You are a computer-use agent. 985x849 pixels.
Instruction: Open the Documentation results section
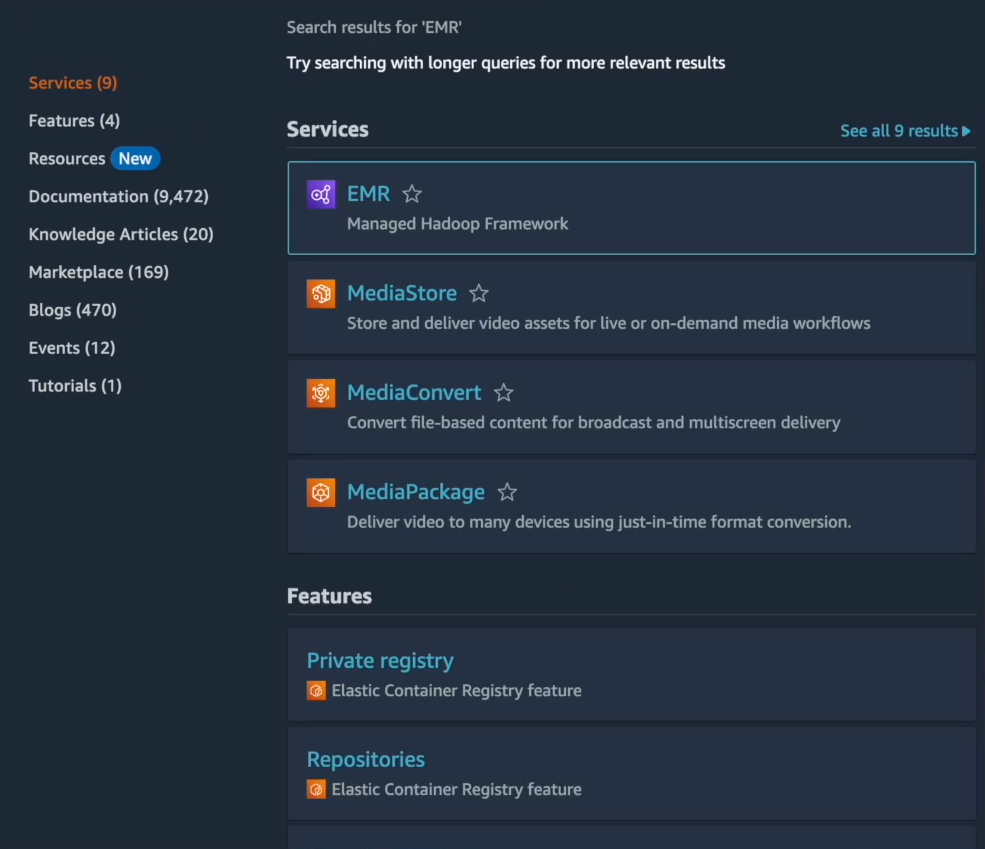tap(119, 196)
